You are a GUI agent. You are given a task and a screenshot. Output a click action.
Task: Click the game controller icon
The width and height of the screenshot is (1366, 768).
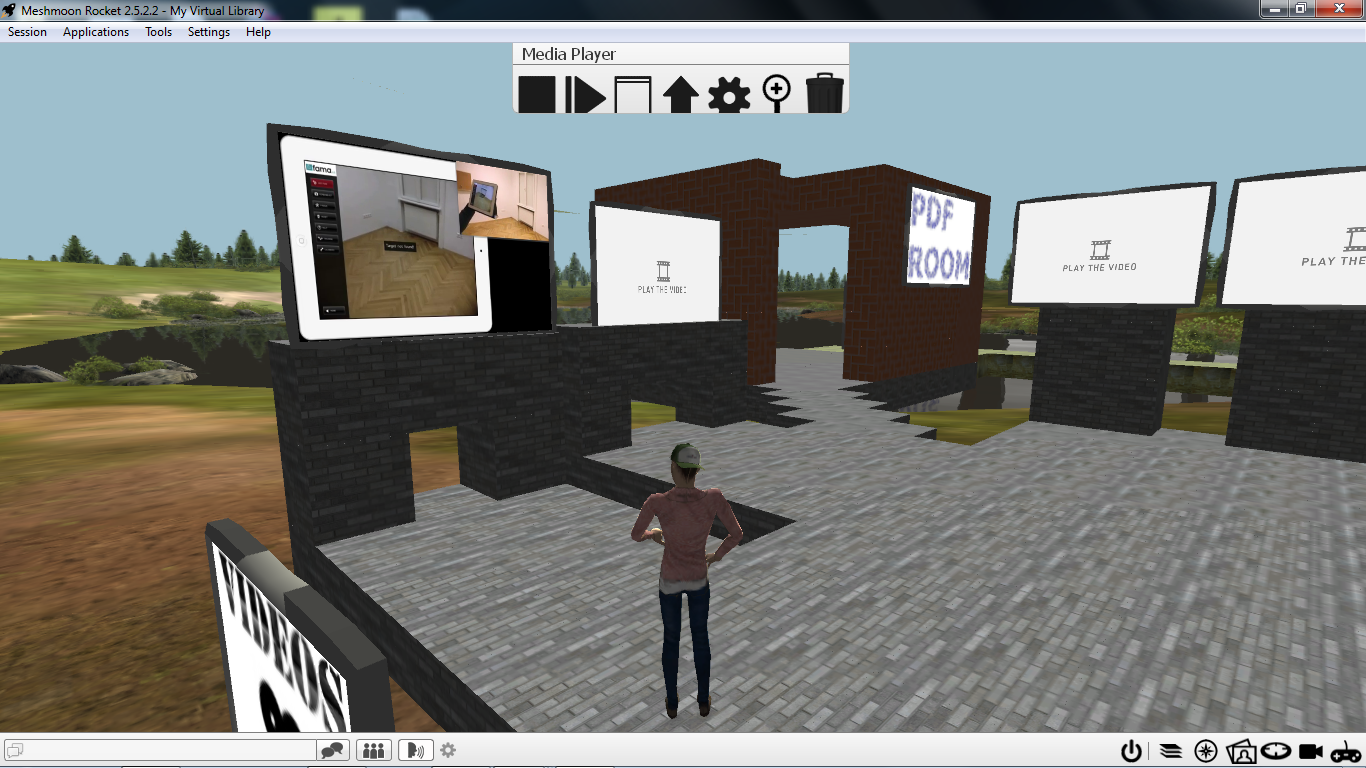point(1346,751)
